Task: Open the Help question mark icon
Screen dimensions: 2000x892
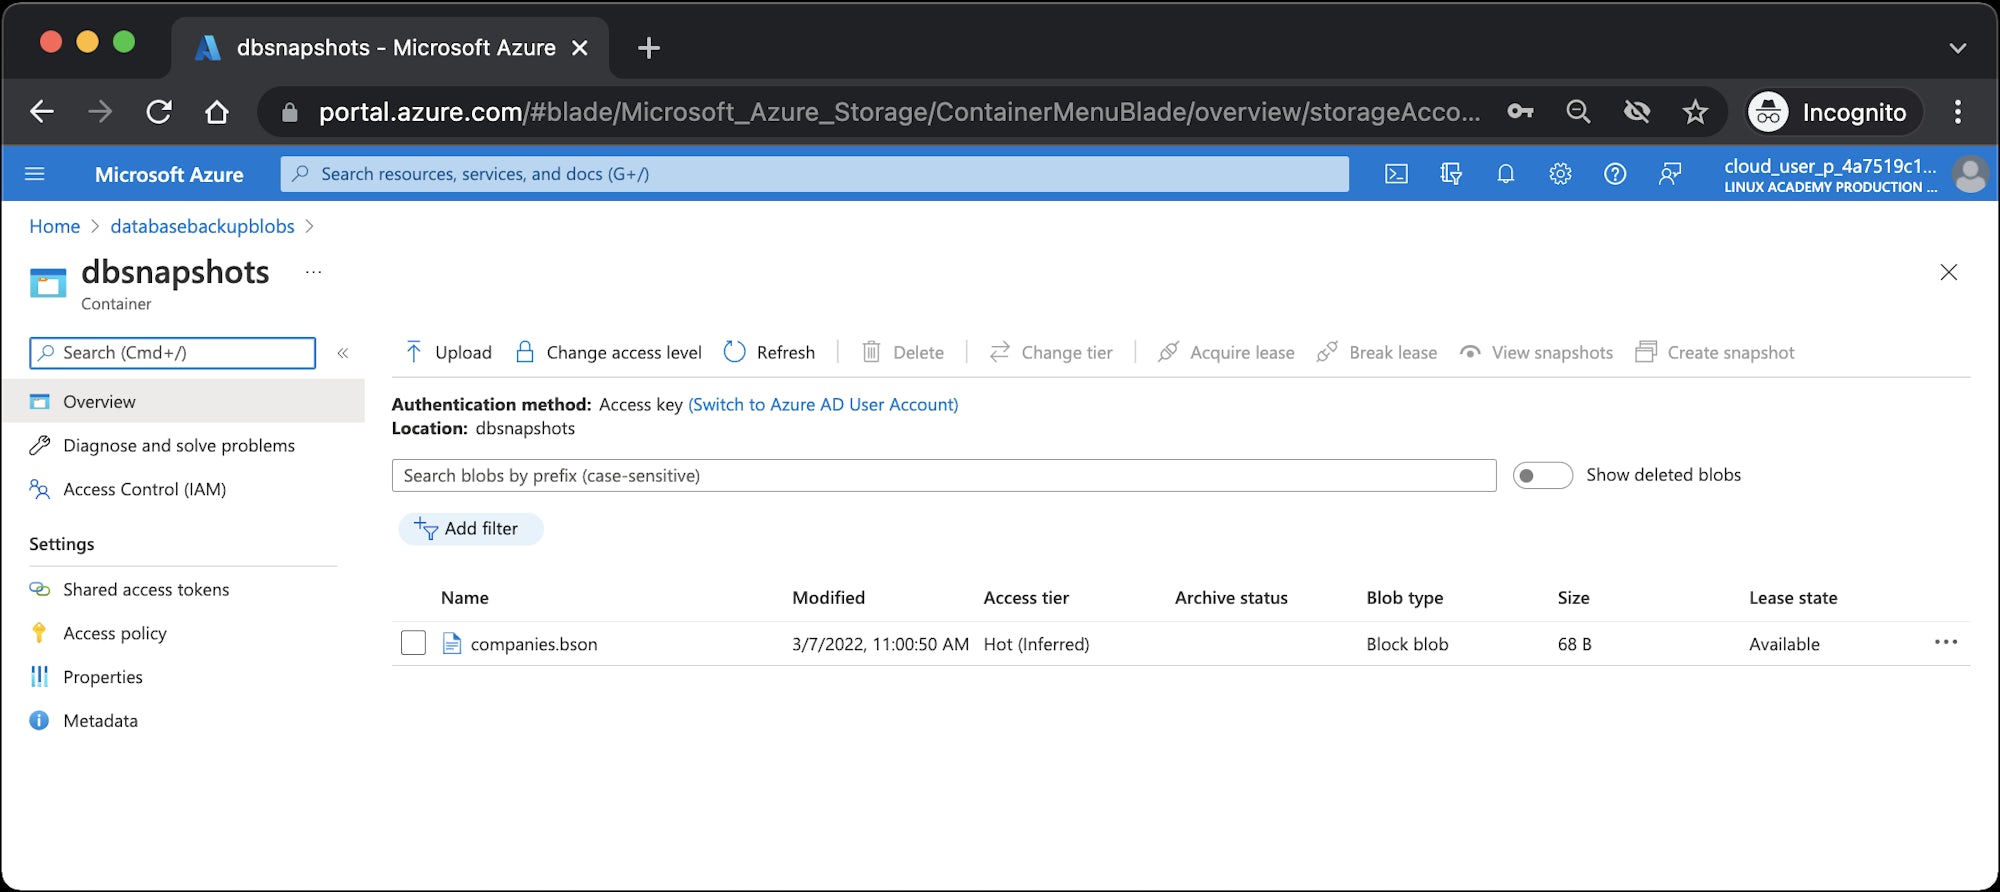Action: [x=1615, y=174]
